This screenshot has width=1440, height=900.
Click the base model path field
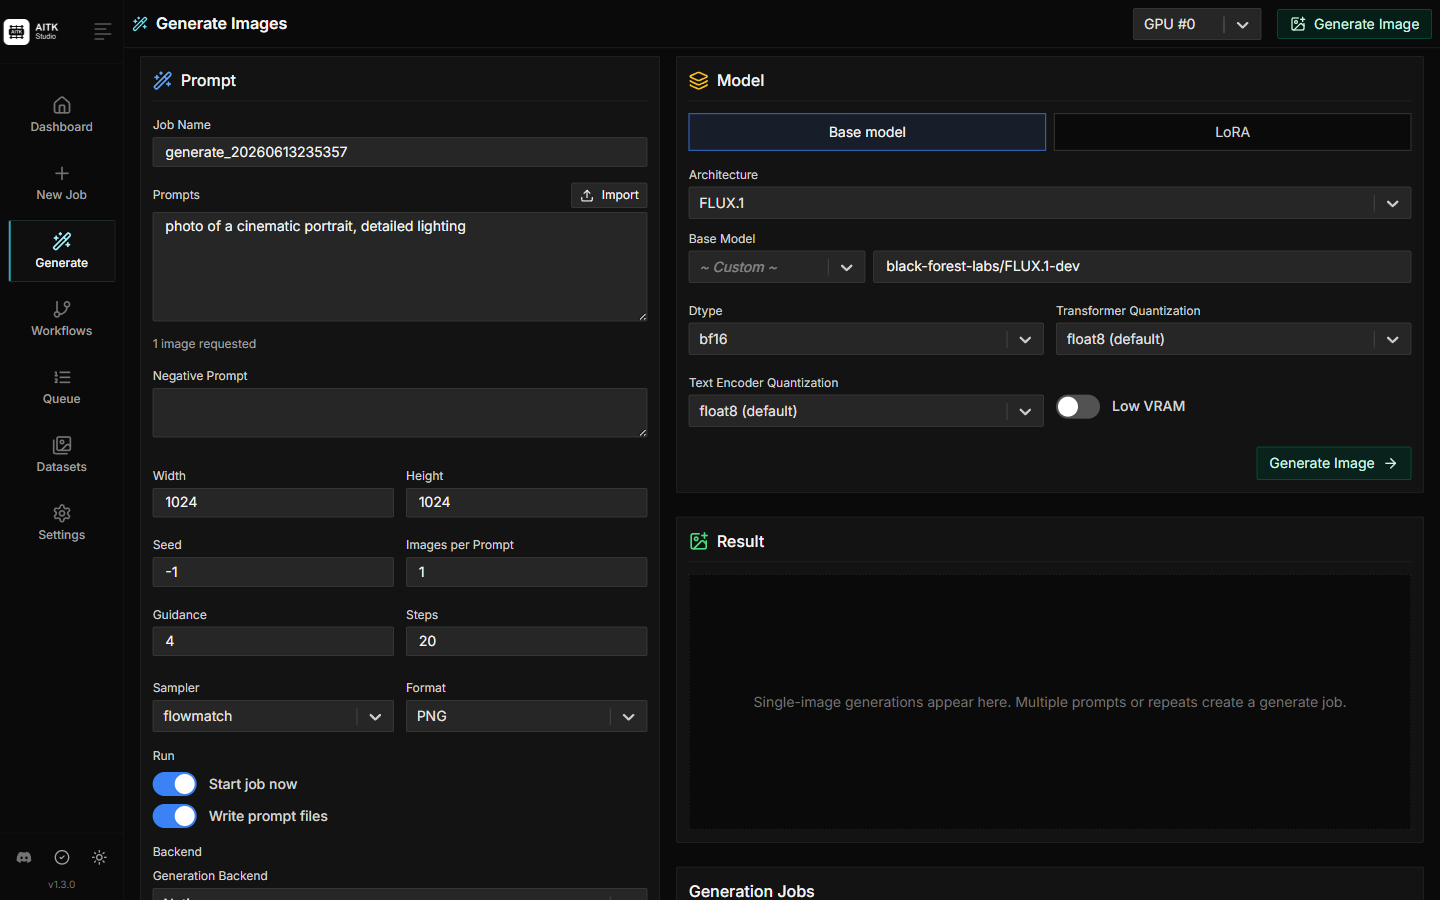(x=1142, y=267)
